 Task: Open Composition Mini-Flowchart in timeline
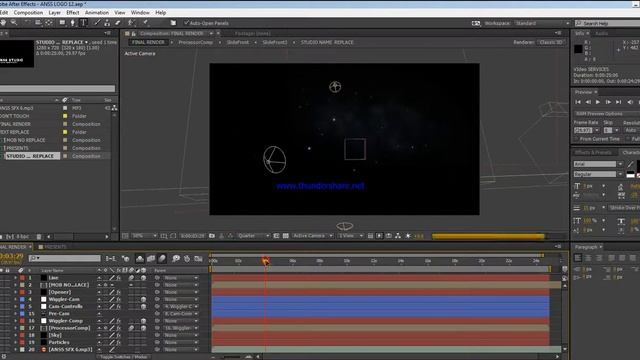click(110, 258)
